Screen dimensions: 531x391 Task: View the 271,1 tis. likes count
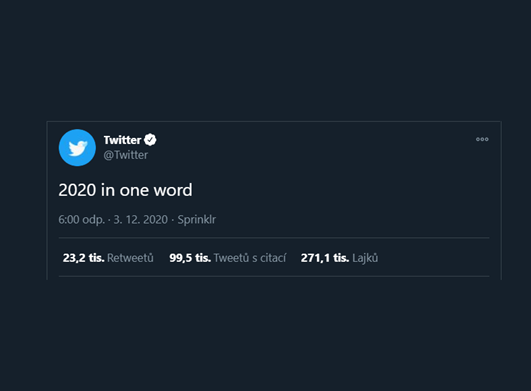tap(325, 258)
